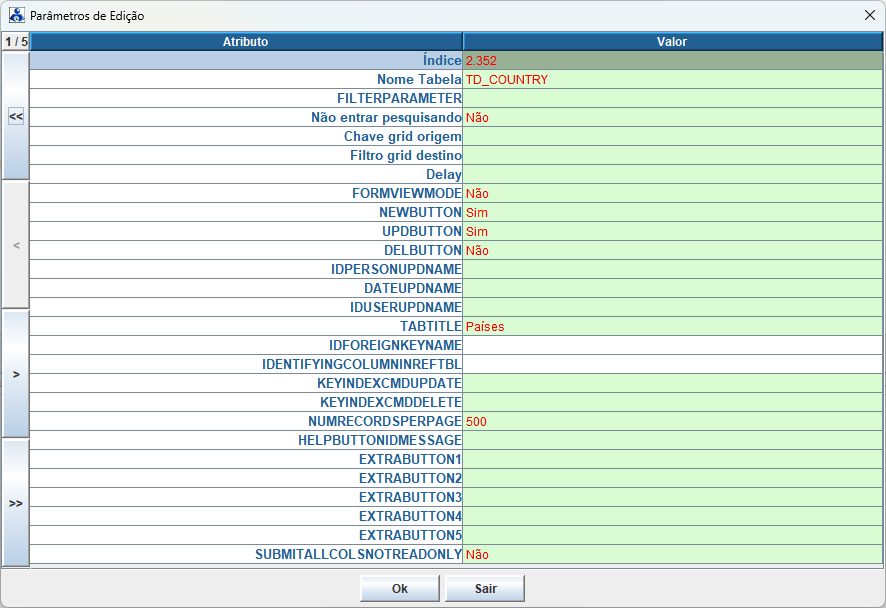886x608 pixels.
Task: Jump to last record using >> button
Action: pyautogui.click(x=16, y=503)
